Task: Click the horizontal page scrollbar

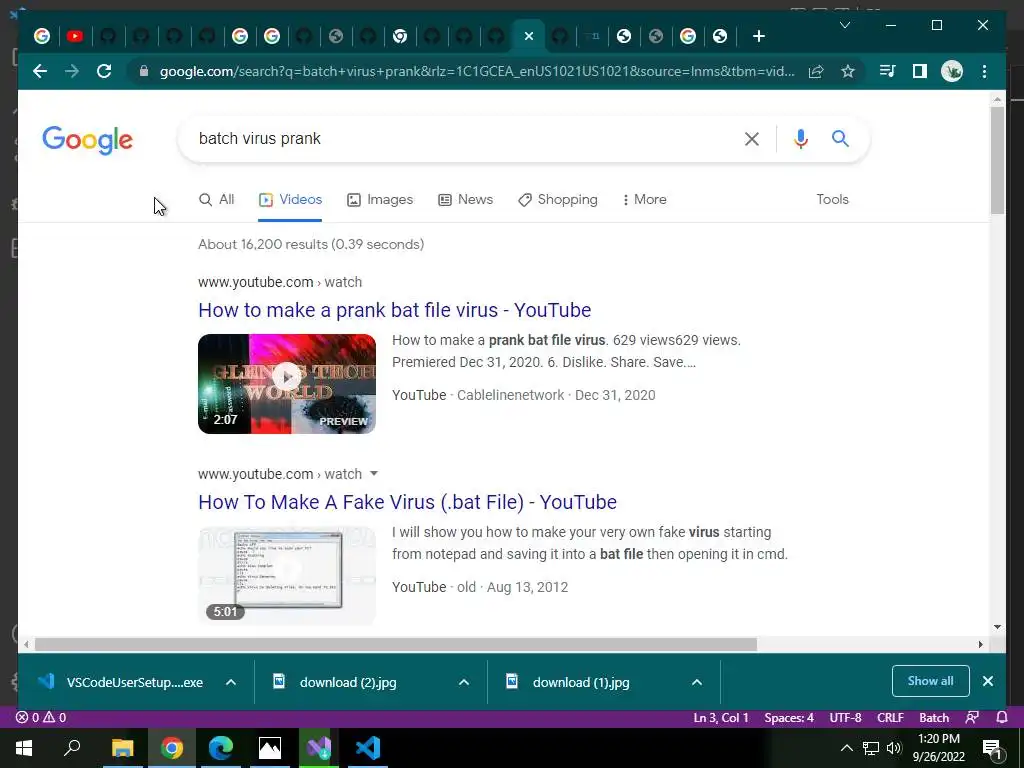Action: pos(395,645)
